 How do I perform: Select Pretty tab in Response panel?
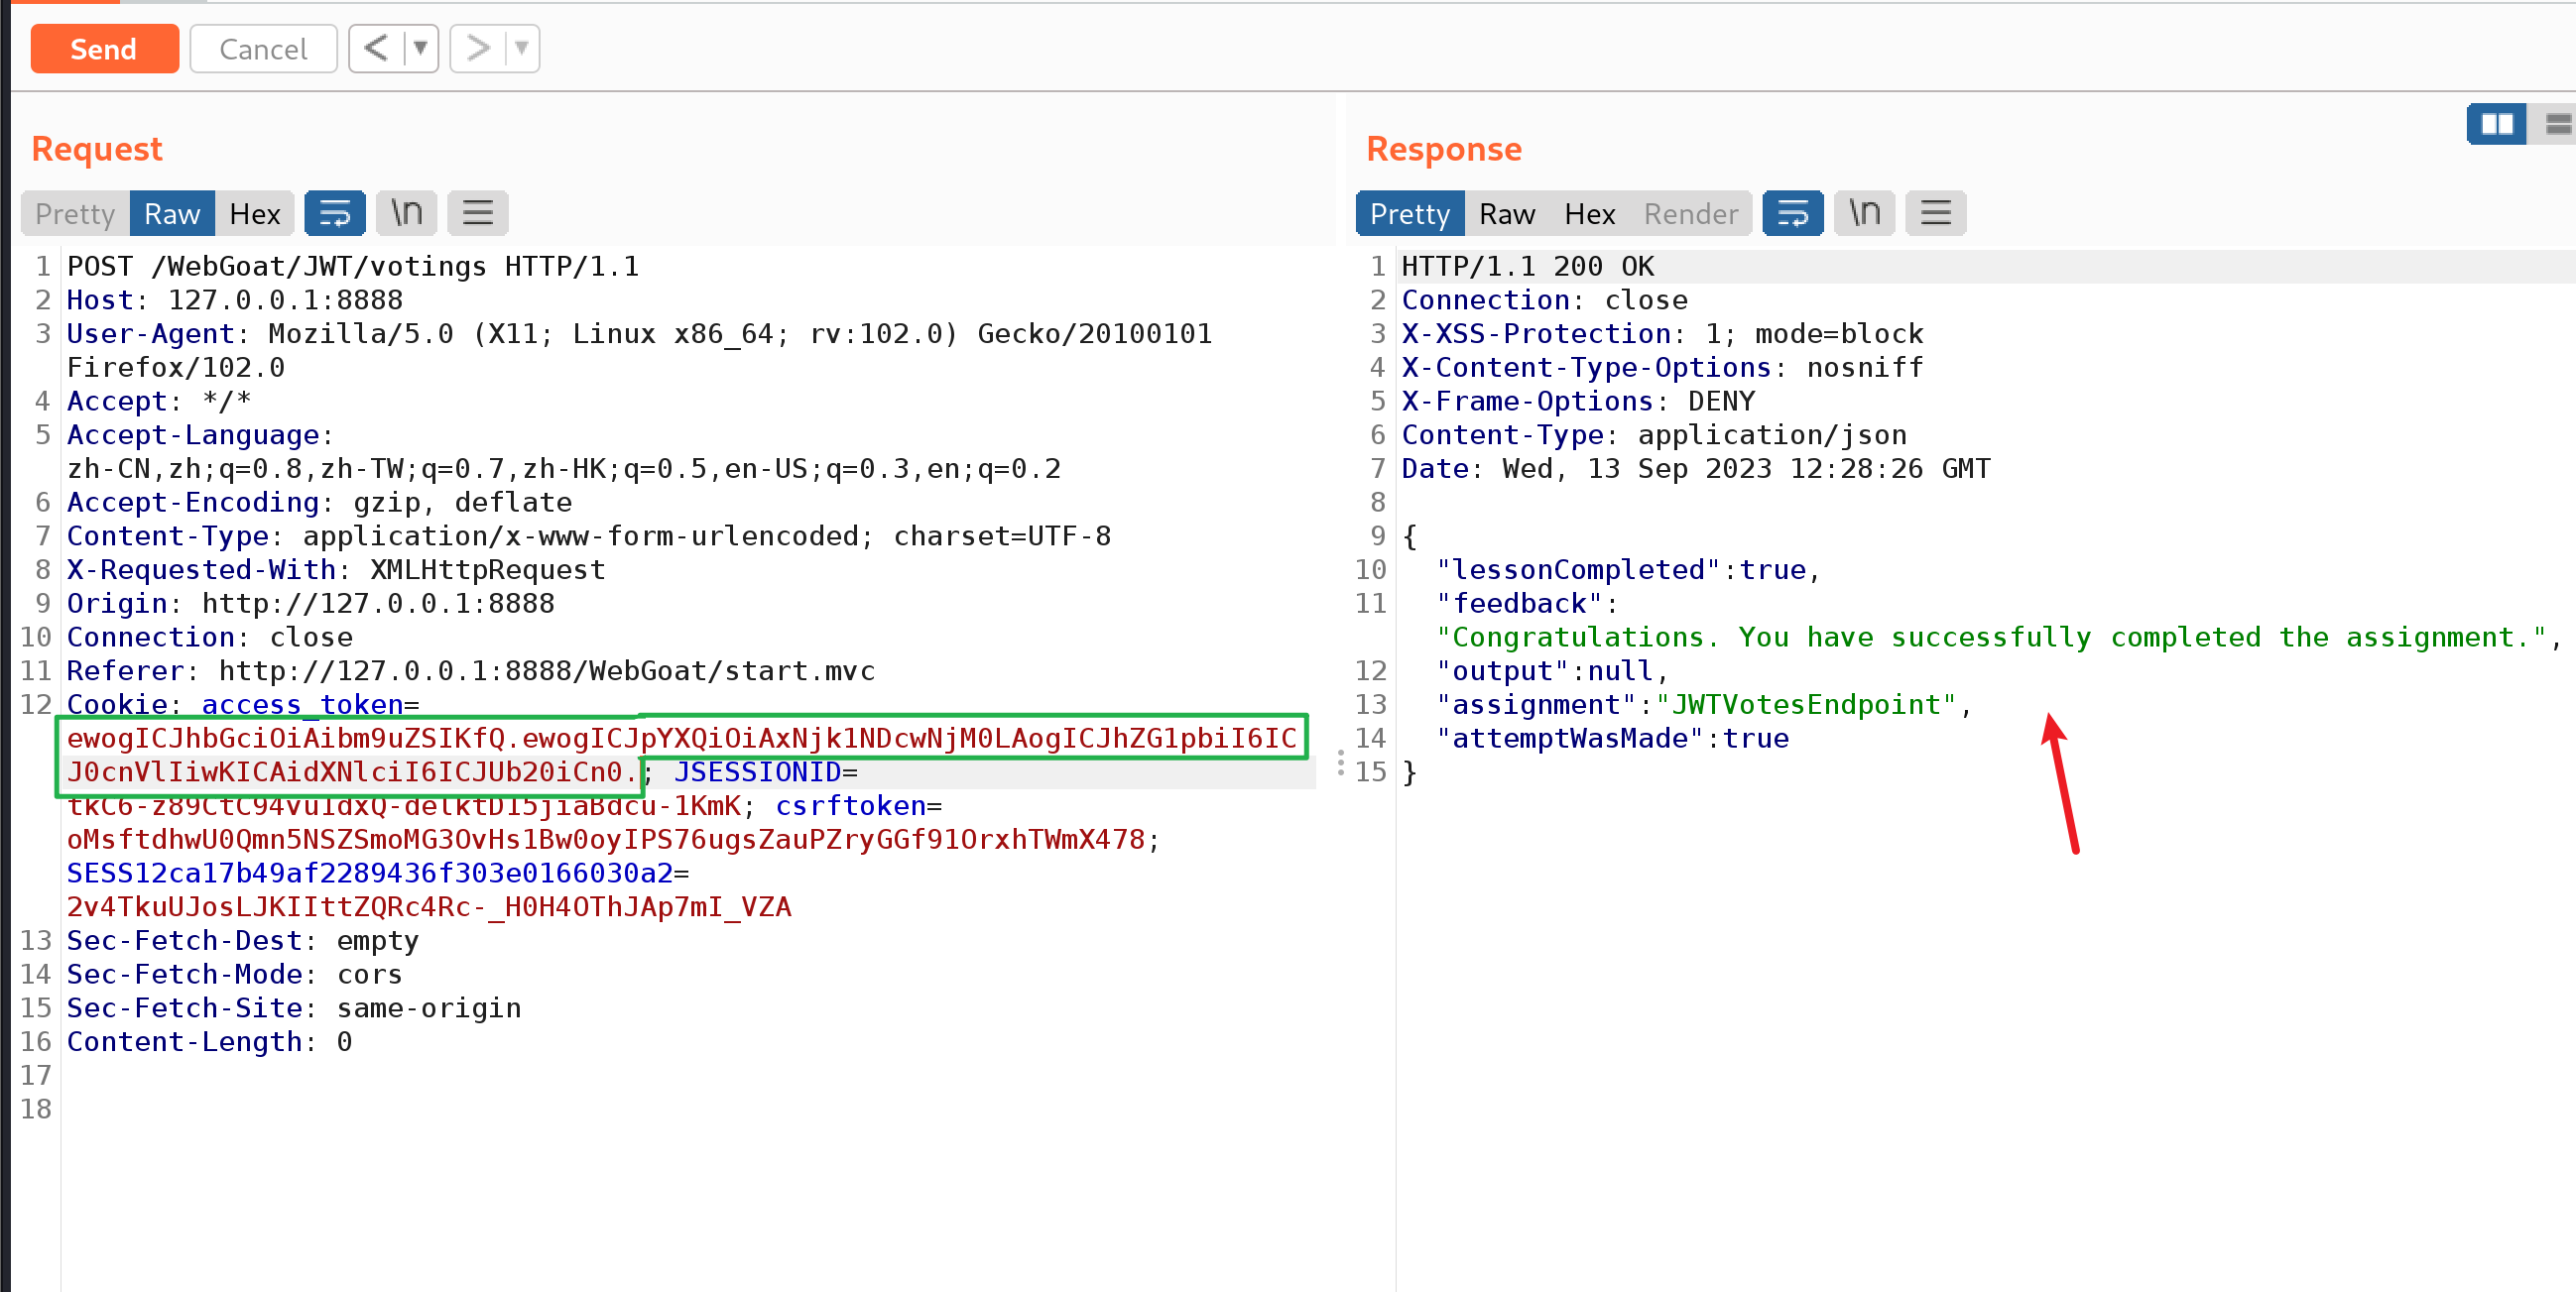tap(1410, 213)
